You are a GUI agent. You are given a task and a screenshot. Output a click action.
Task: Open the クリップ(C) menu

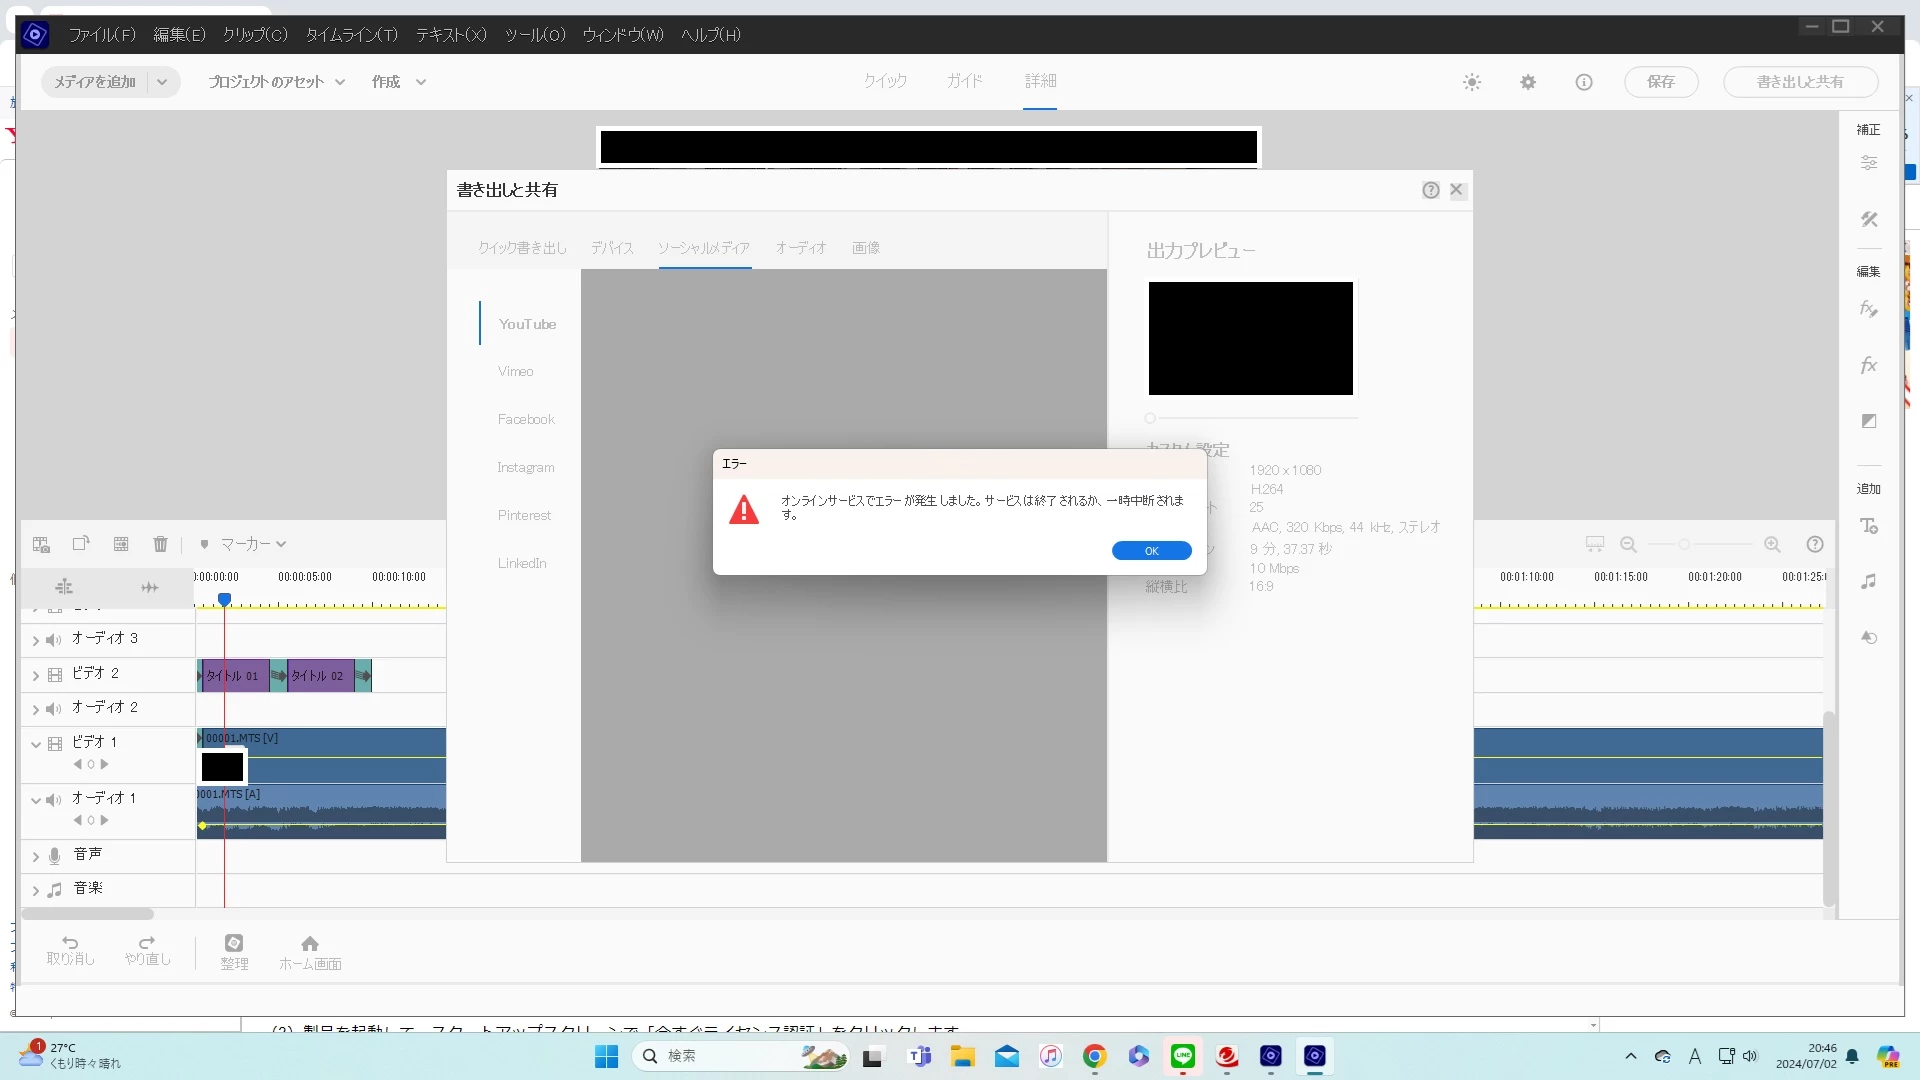pos(255,35)
